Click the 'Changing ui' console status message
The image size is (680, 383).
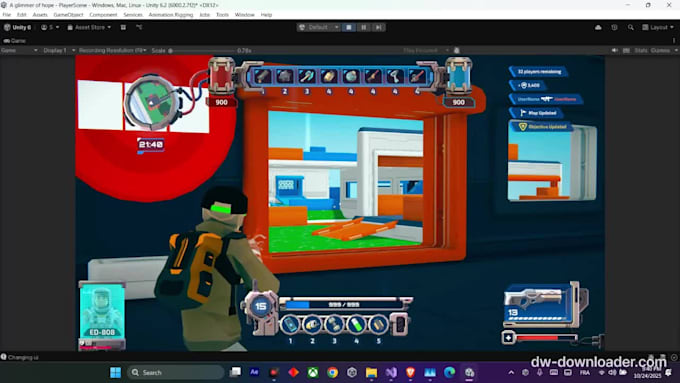(x=23, y=357)
